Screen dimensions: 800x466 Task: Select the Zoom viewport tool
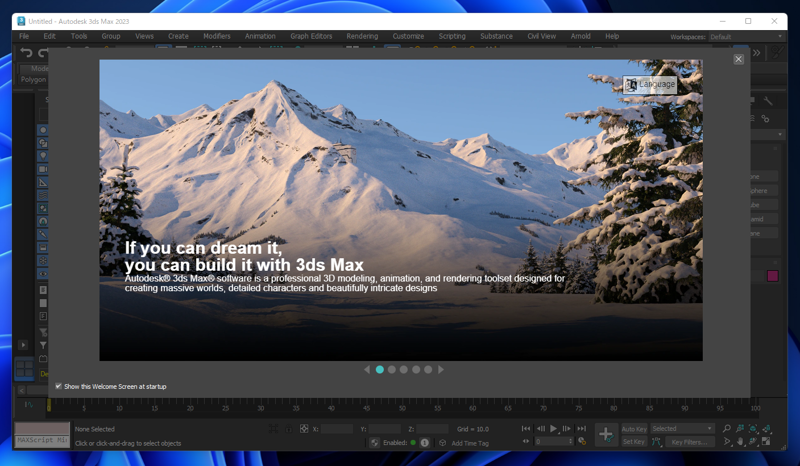tap(727, 429)
